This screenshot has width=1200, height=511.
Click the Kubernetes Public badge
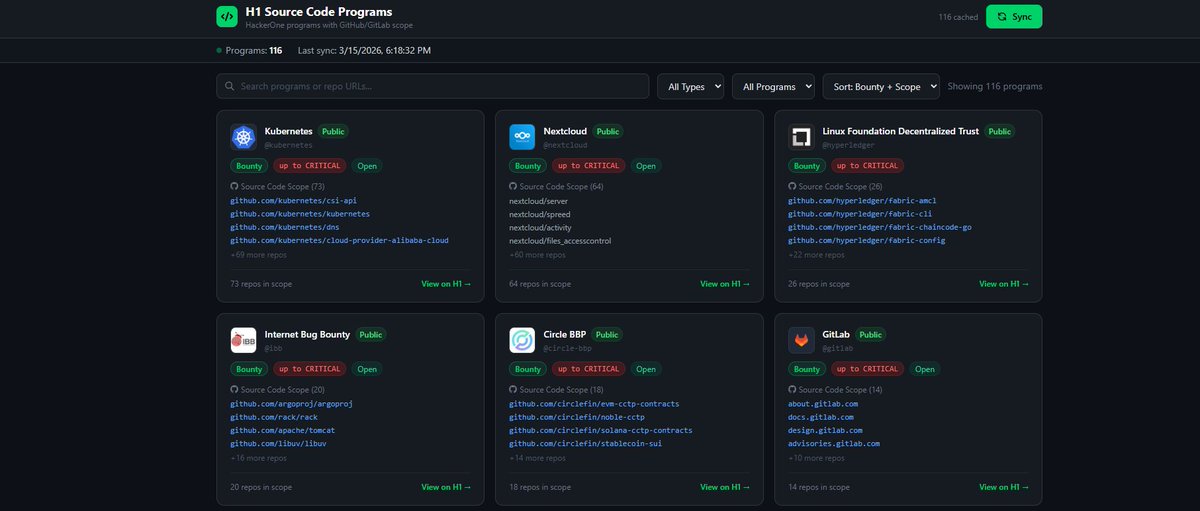point(333,131)
